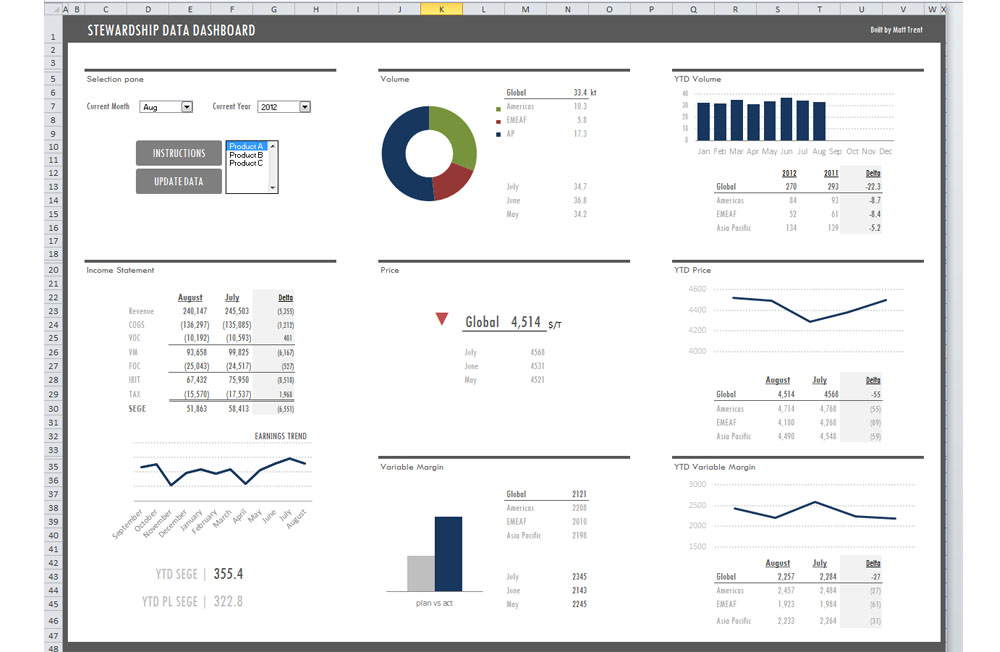Click the red down-triangle price indicator
The height and width of the screenshot is (652, 1000).
(x=442, y=318)
